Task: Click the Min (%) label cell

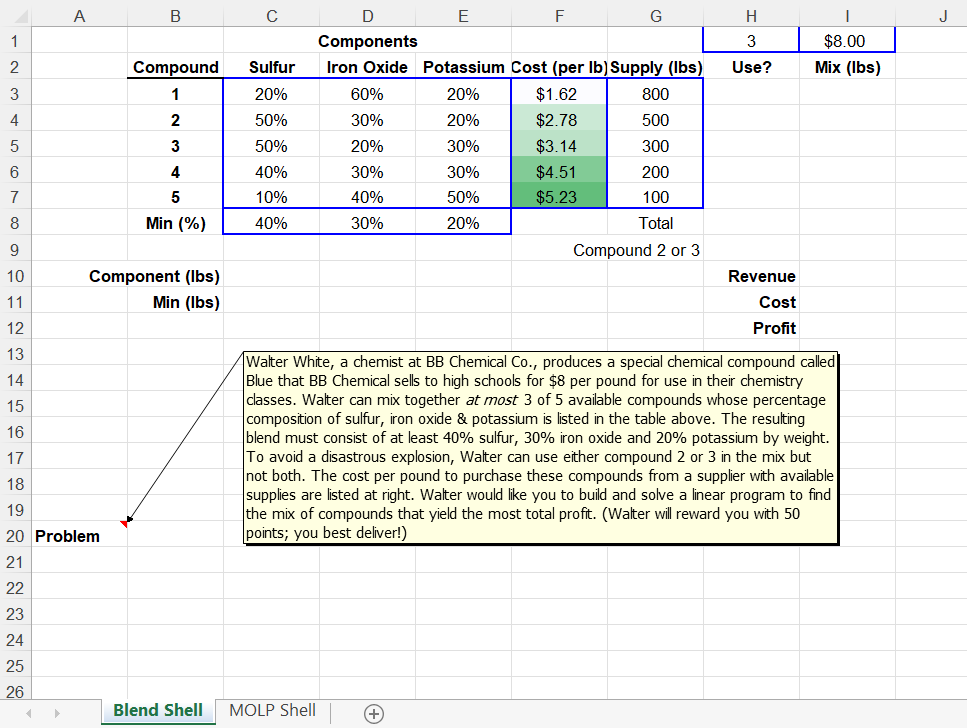Action: click(x=176, y=223)
